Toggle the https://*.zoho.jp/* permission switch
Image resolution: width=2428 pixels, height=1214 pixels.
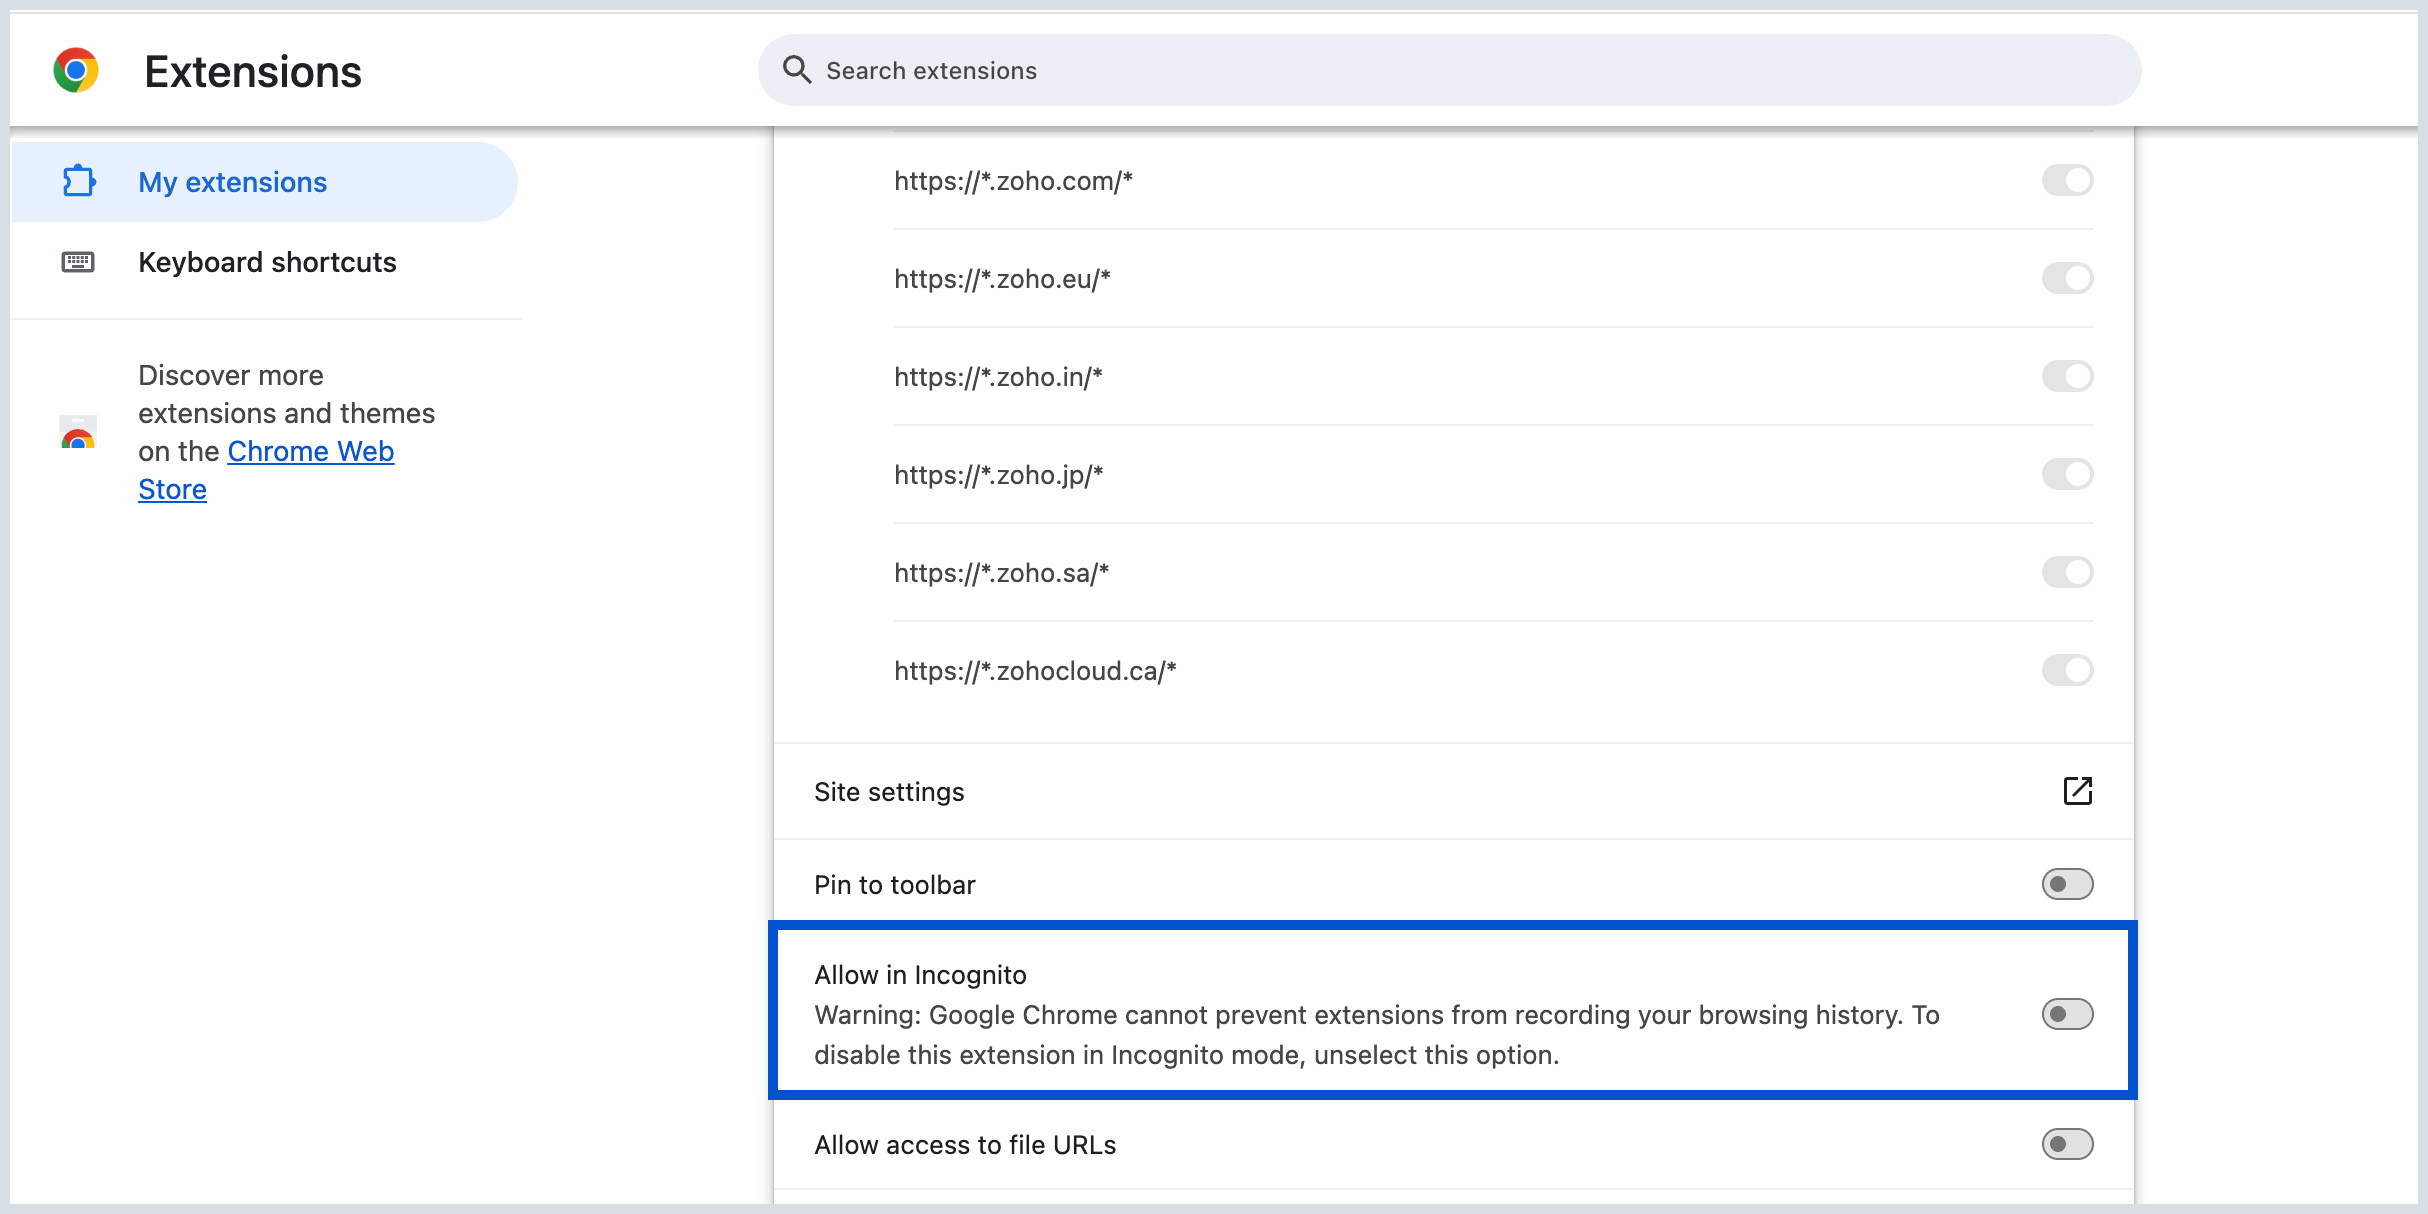(x=2067, y=474)
